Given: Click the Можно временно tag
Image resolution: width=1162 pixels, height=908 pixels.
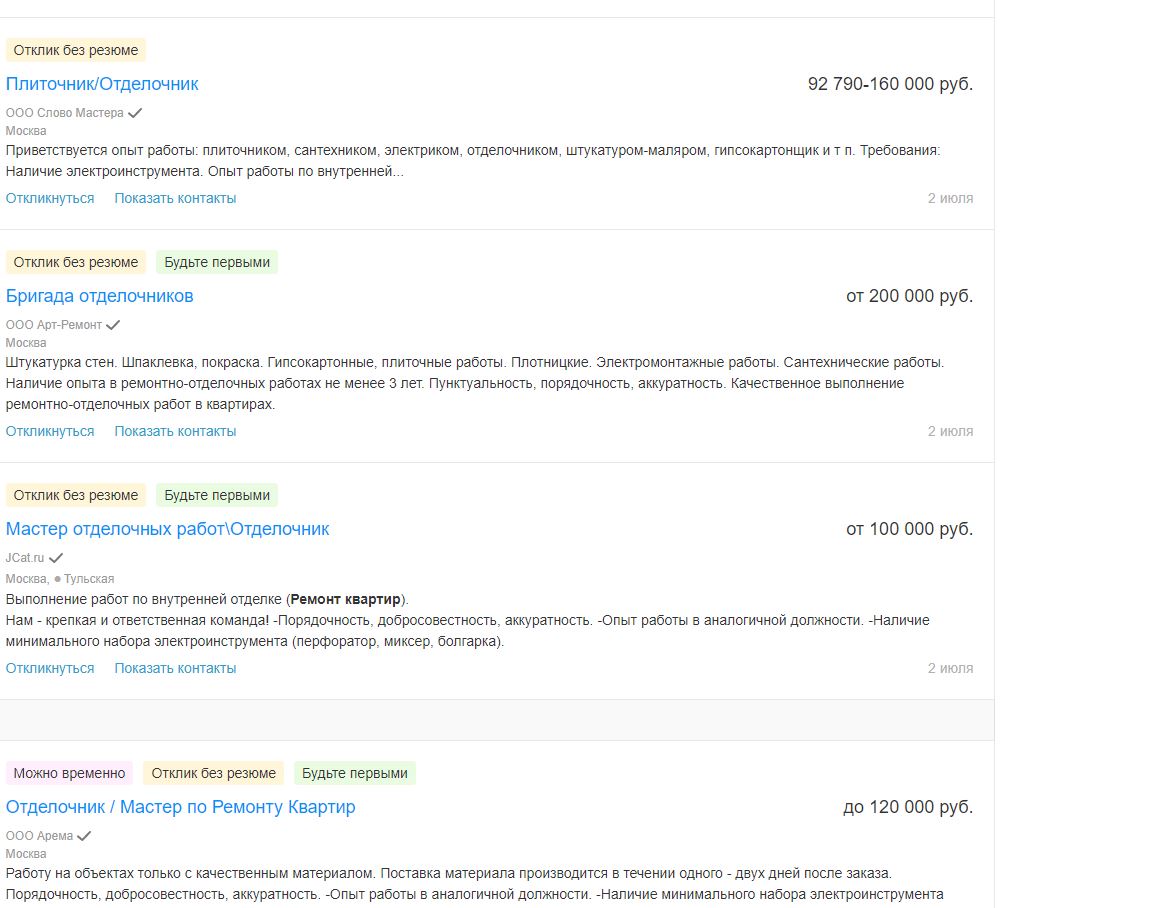Looking at the screenshot, I should [70, 773].
